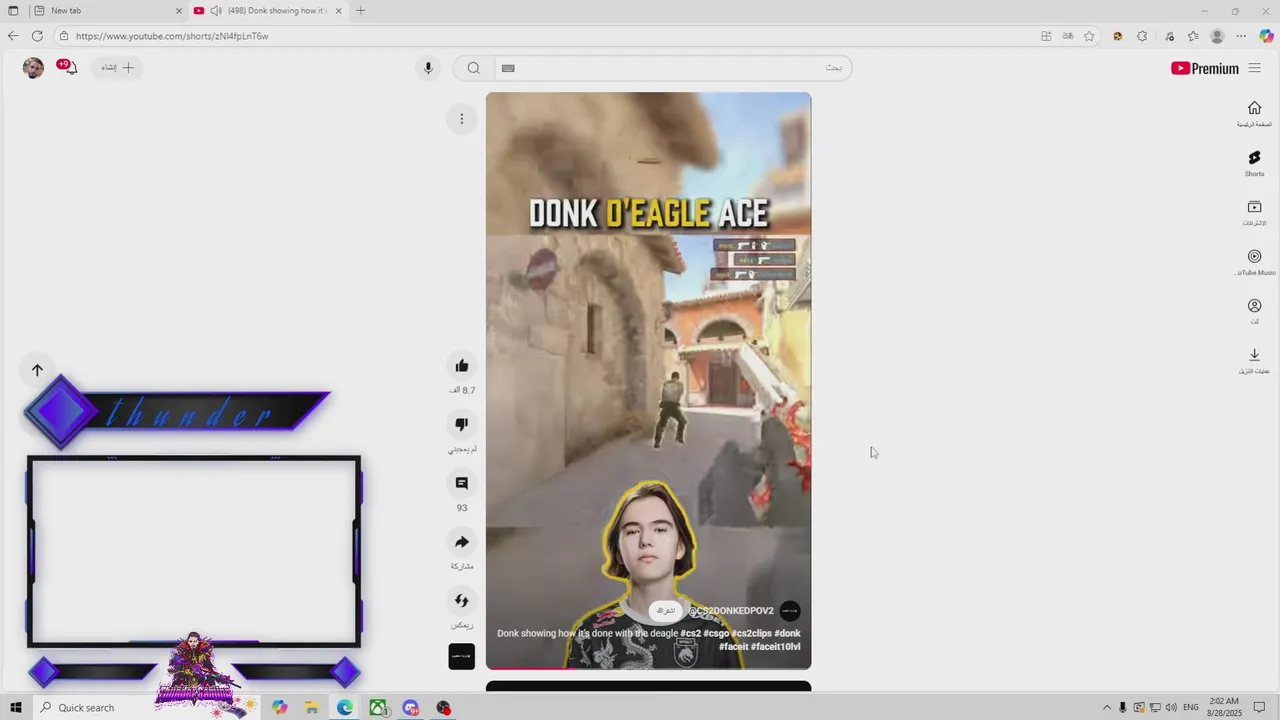Image resolution: width=1280 pixels, height=720 pixels.
Task: Open the Short's three-dot options menu
Action: tap(461, 119)
